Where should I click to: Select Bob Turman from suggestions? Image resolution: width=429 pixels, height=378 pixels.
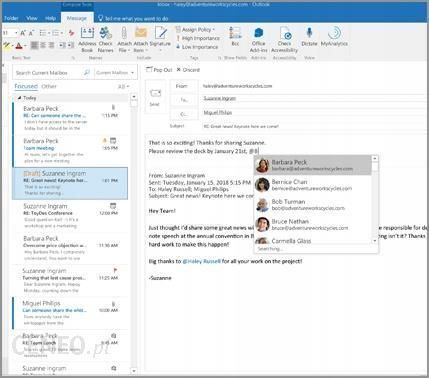click(313, 205)
